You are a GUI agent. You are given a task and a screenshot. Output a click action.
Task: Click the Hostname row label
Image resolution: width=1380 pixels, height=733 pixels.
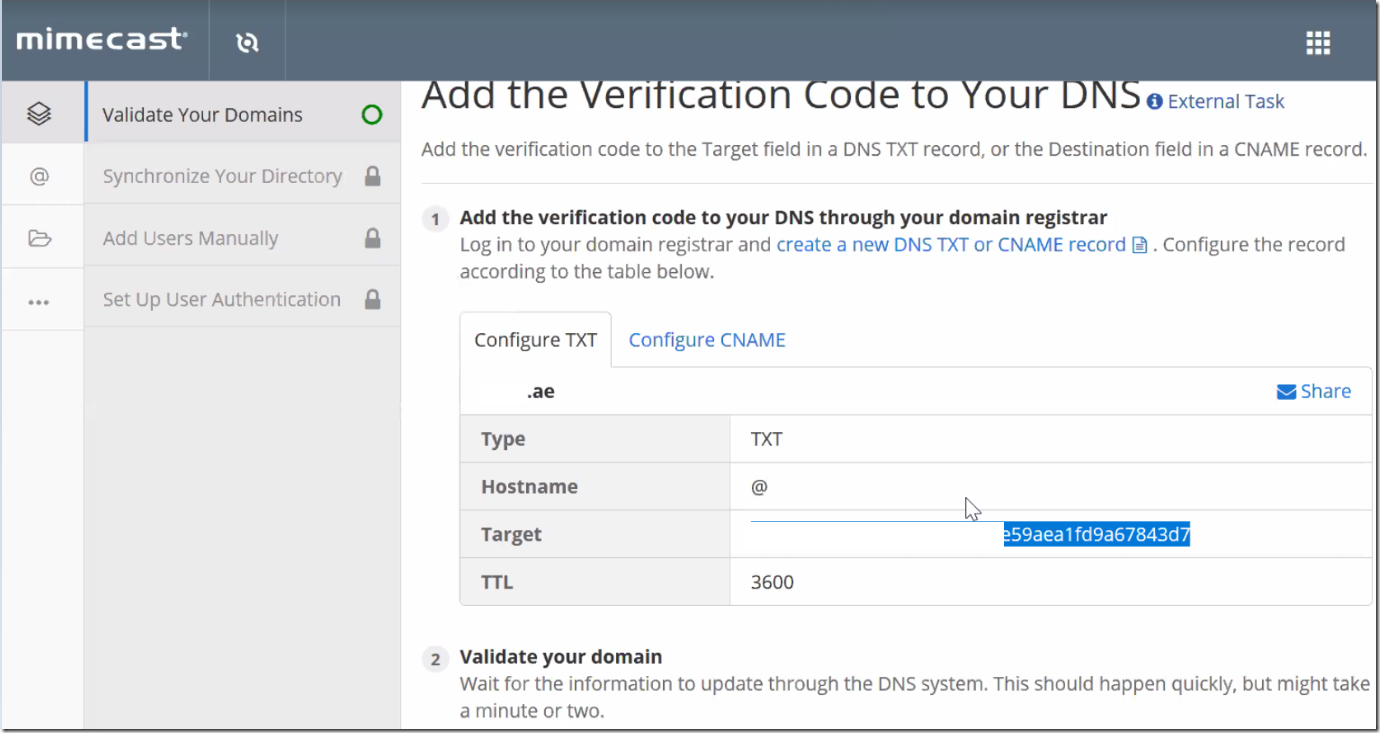click(x=529, y=487)
